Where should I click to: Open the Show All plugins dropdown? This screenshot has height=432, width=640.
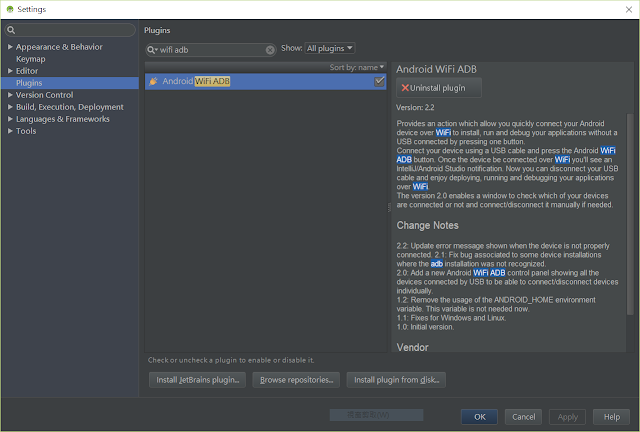pyautogui.click(x=330, y=48)
